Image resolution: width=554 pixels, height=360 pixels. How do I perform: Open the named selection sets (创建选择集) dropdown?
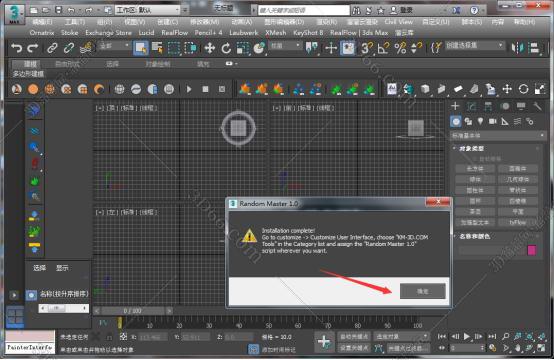[x=474, y=46]
